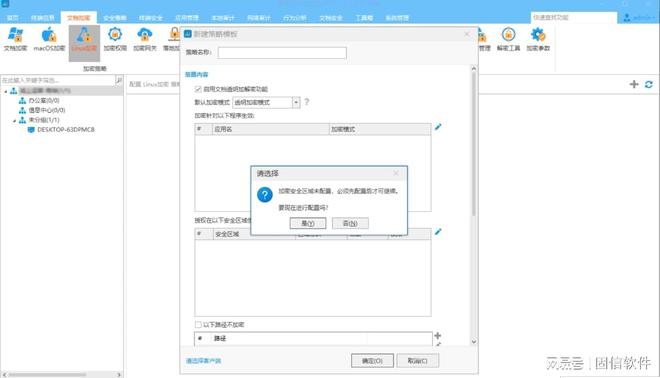Enable the 以下路径不加密 checkbox
Image resolution: width=660 pixels, height=378 pixels.
tap(198, 325)
